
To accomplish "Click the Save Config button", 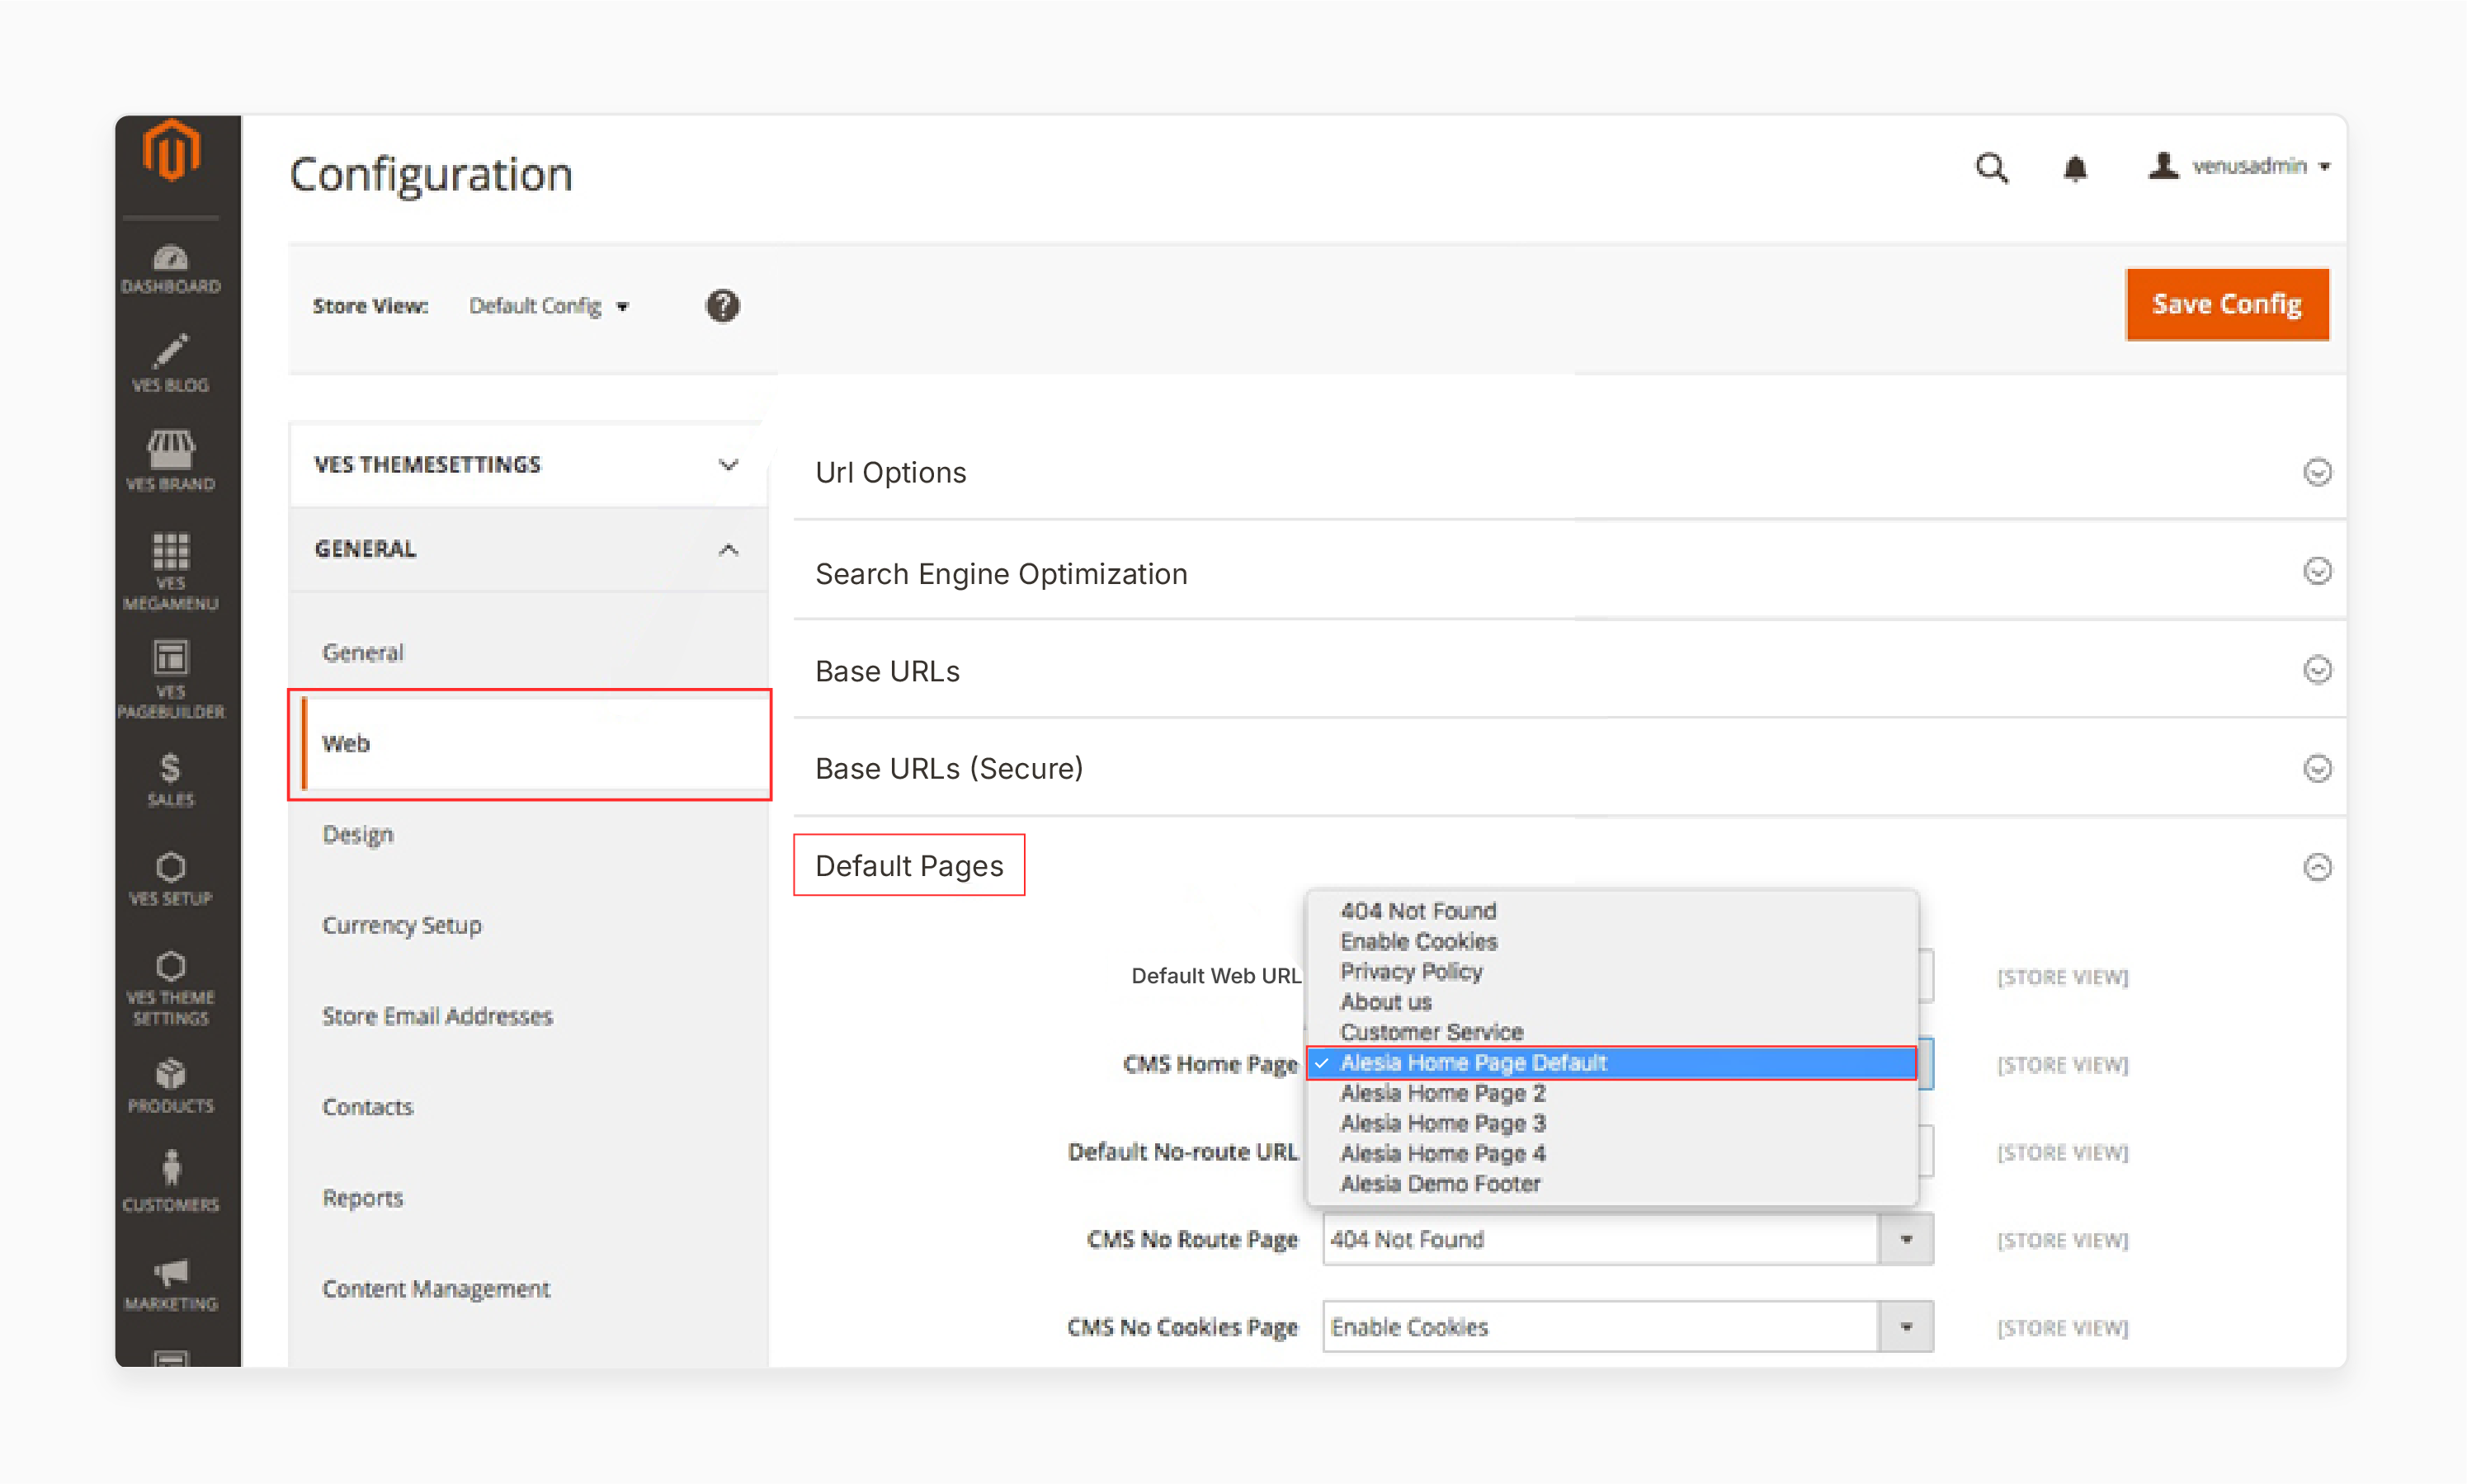I will (x=2227, y=304).
